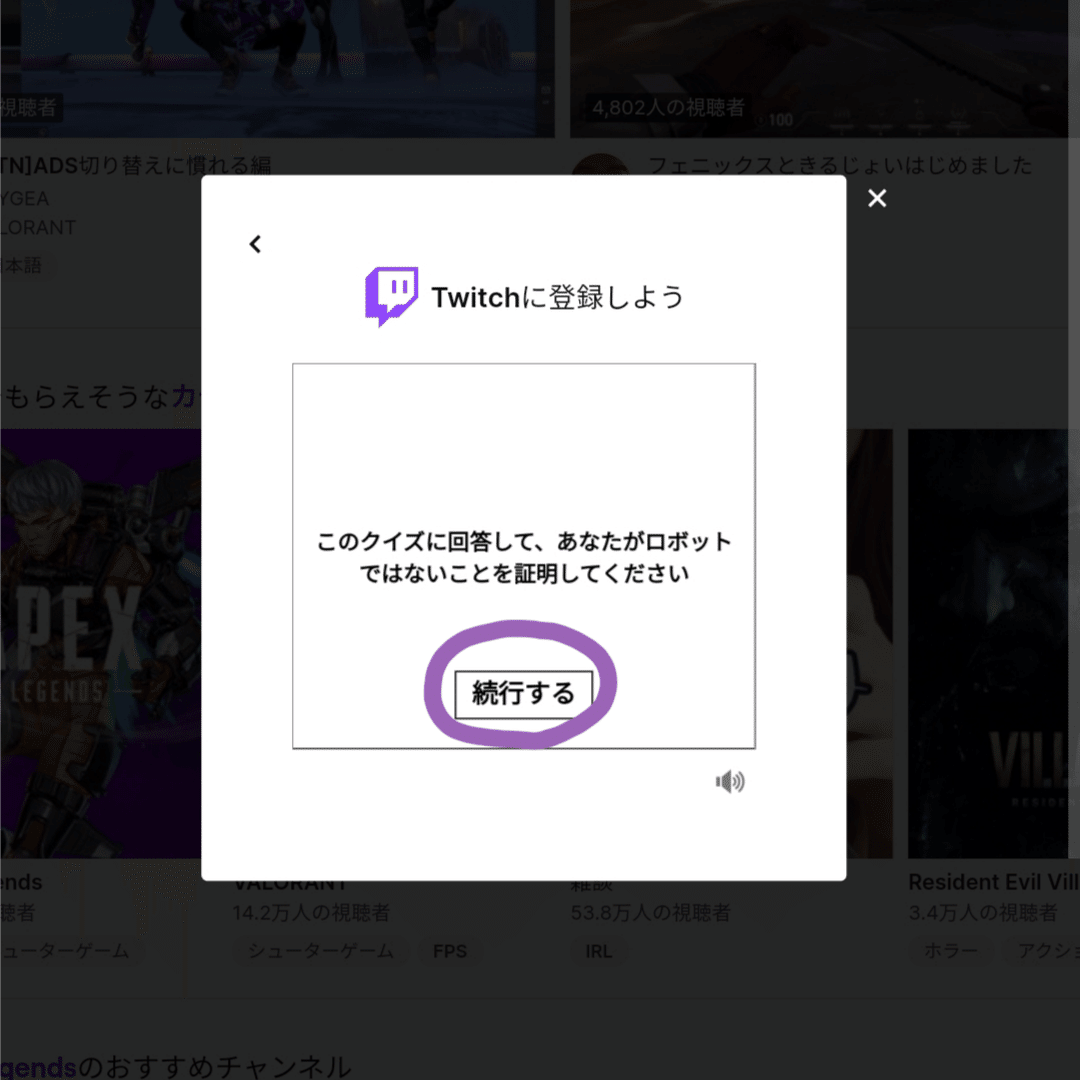Viewport: 1080px width, 1080px height.
Task: Click the ホラー tag under Resident Evil
Action: [951, 951]
